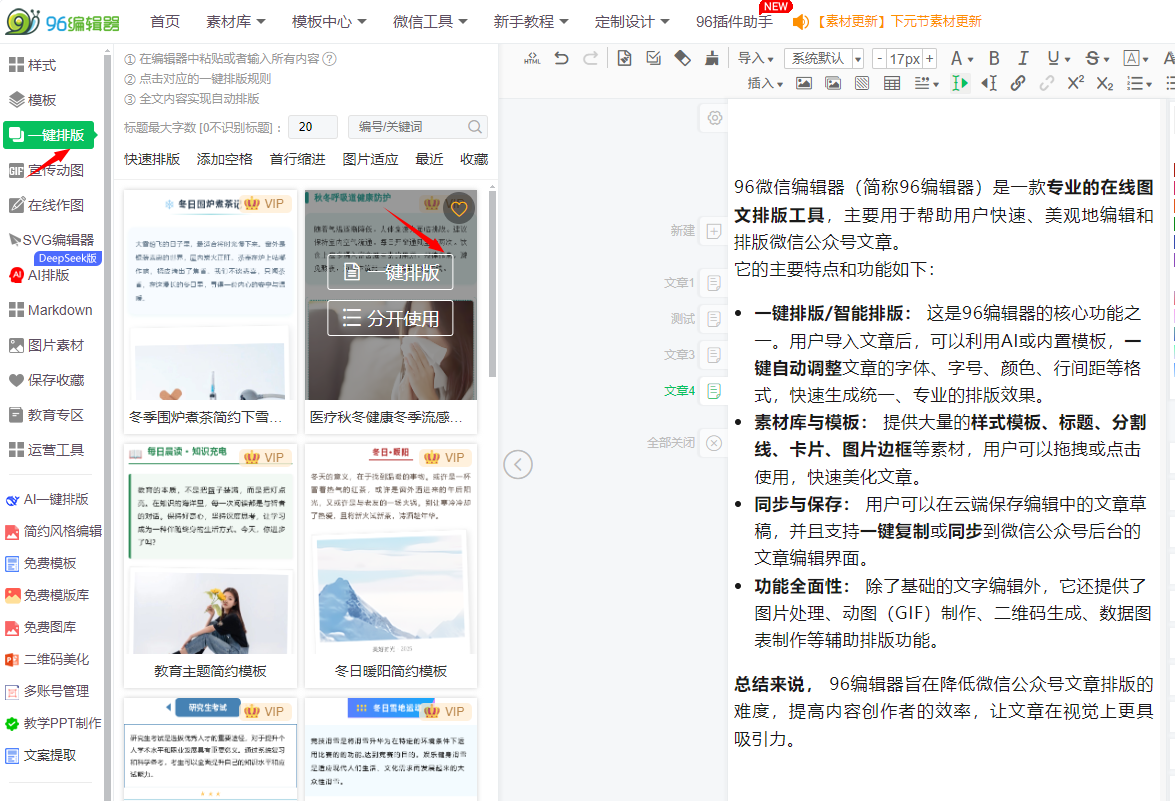Viewport: 1175px width, 801px height.
Task: Toggle 首行缩进 first-line indent option
Action: 297,159
